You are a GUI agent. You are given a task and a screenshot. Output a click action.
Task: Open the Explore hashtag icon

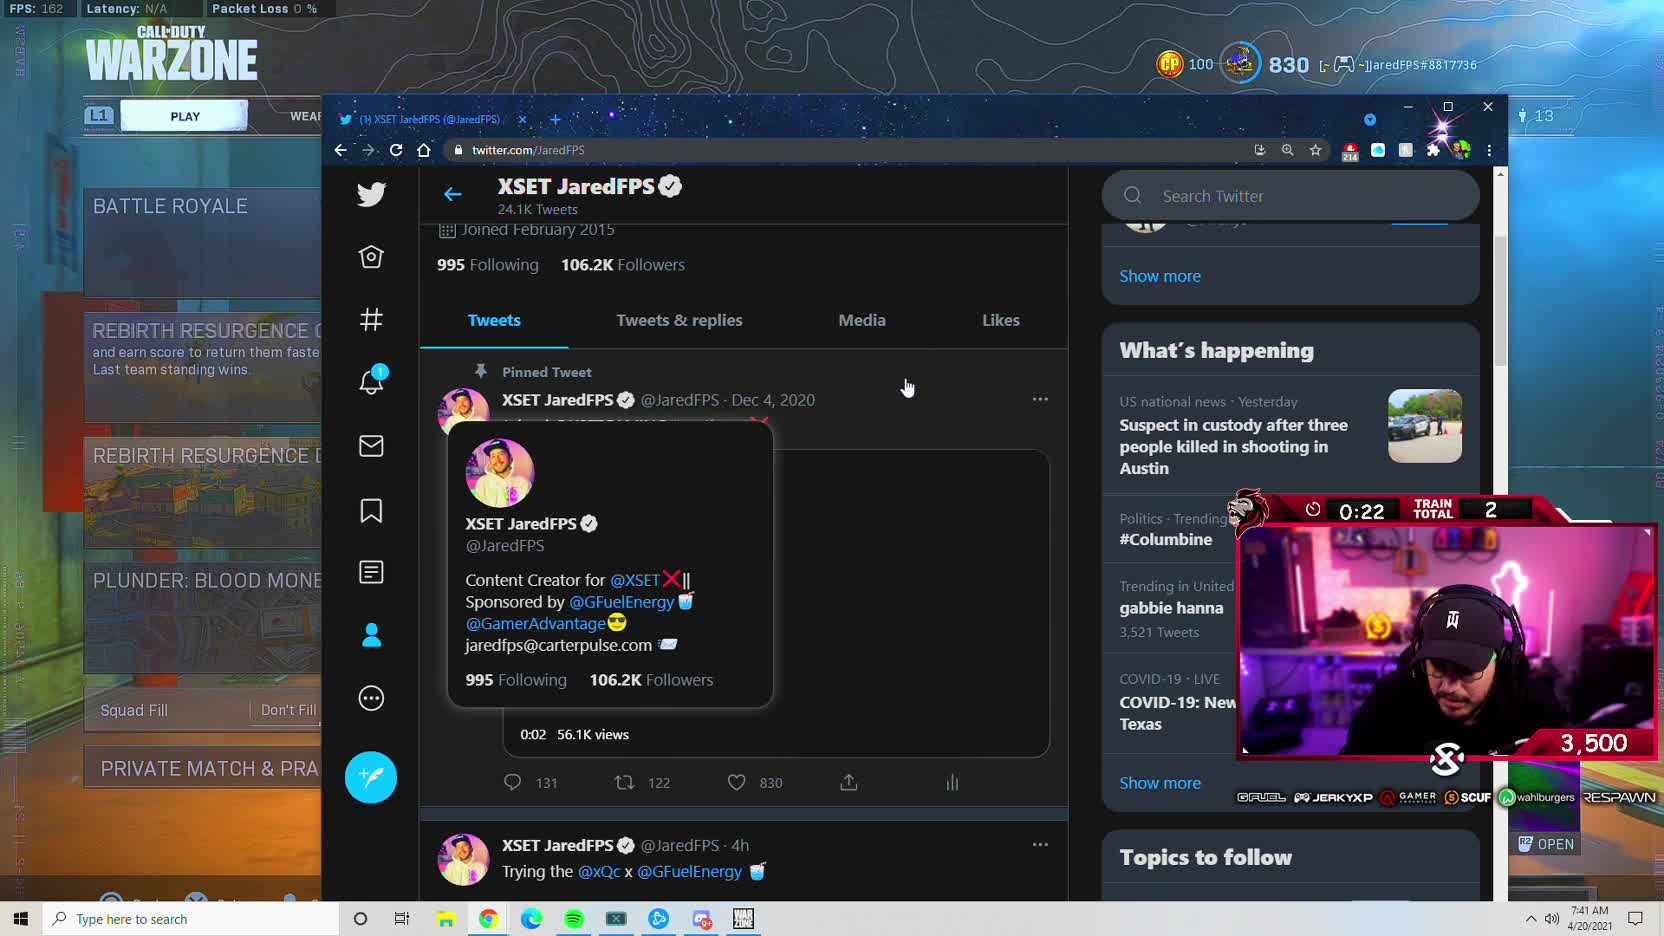pyautogui.click(x=371, y=320)
